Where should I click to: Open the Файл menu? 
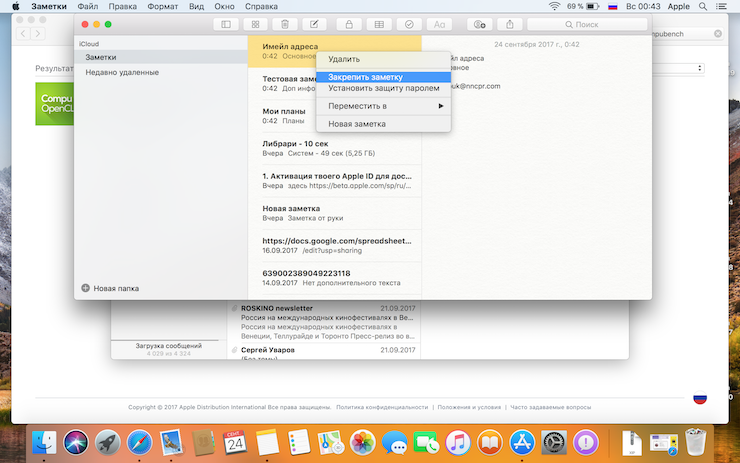pos(88,7)
